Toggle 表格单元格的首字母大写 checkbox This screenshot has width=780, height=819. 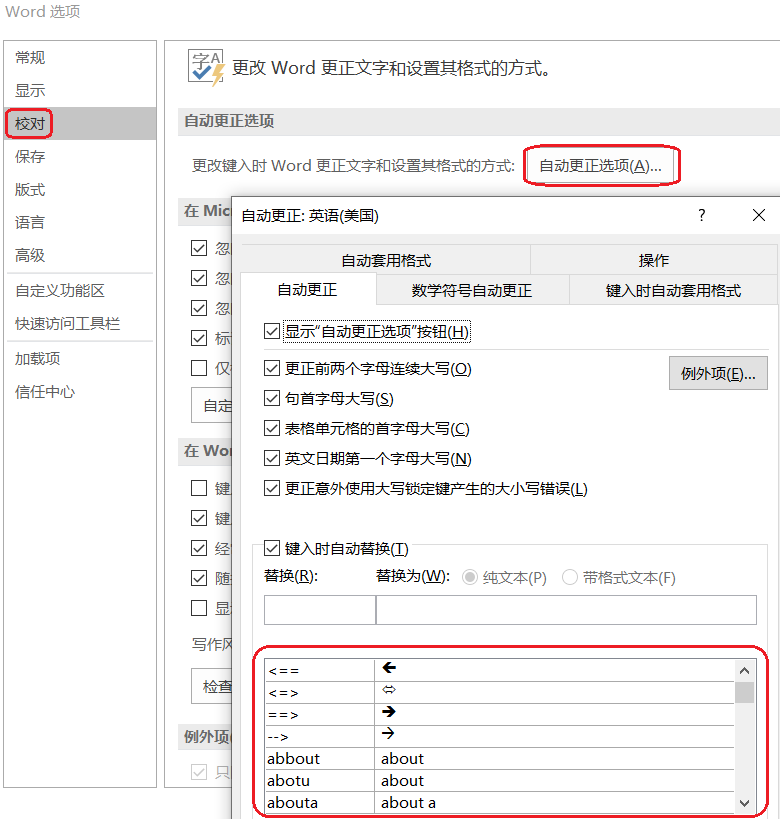coord(272,429)
